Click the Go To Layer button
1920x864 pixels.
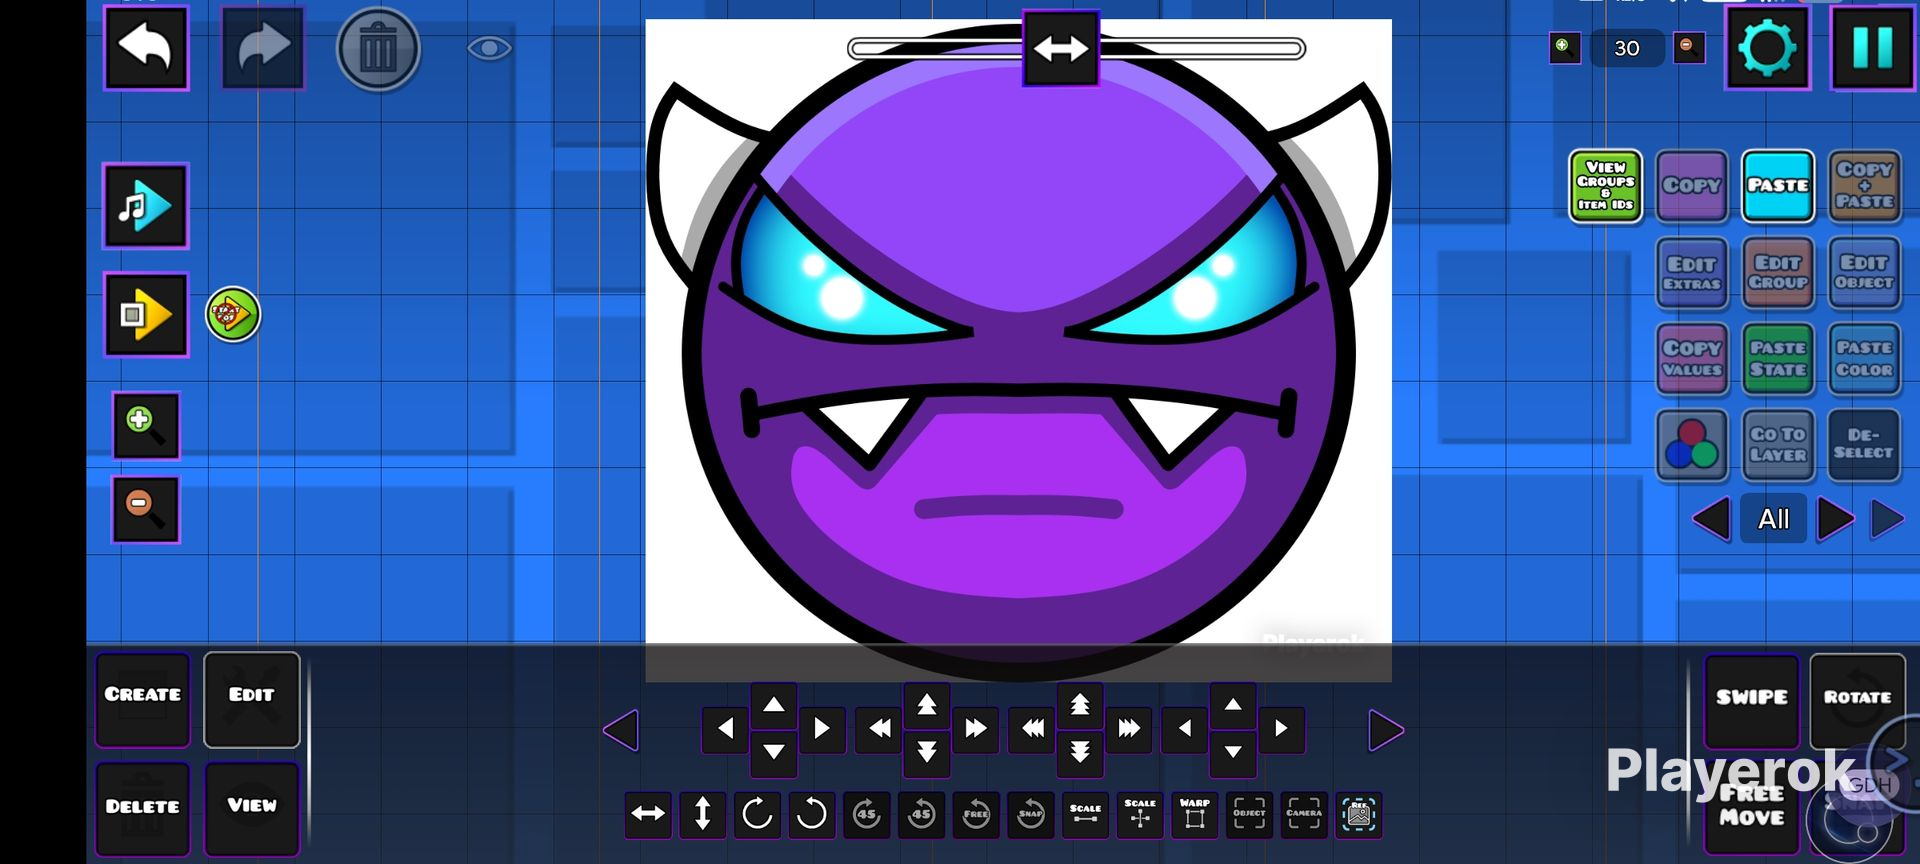point(1778,445)
